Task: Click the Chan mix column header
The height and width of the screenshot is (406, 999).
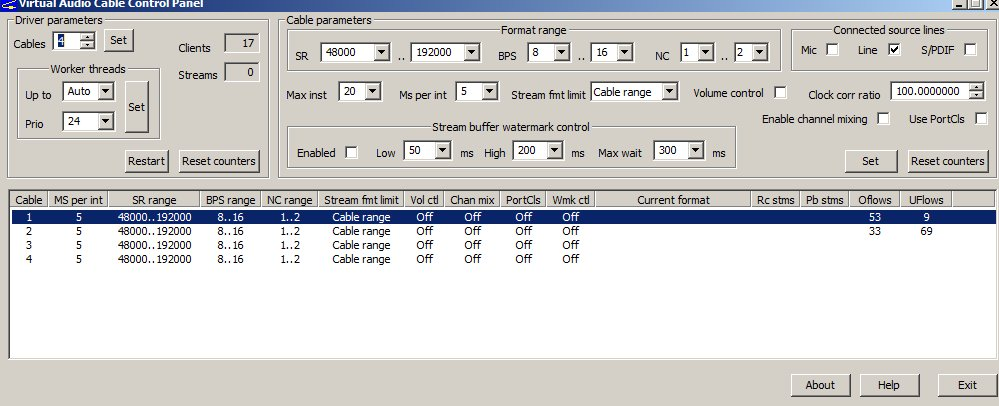Action: (x=472, y=199)
